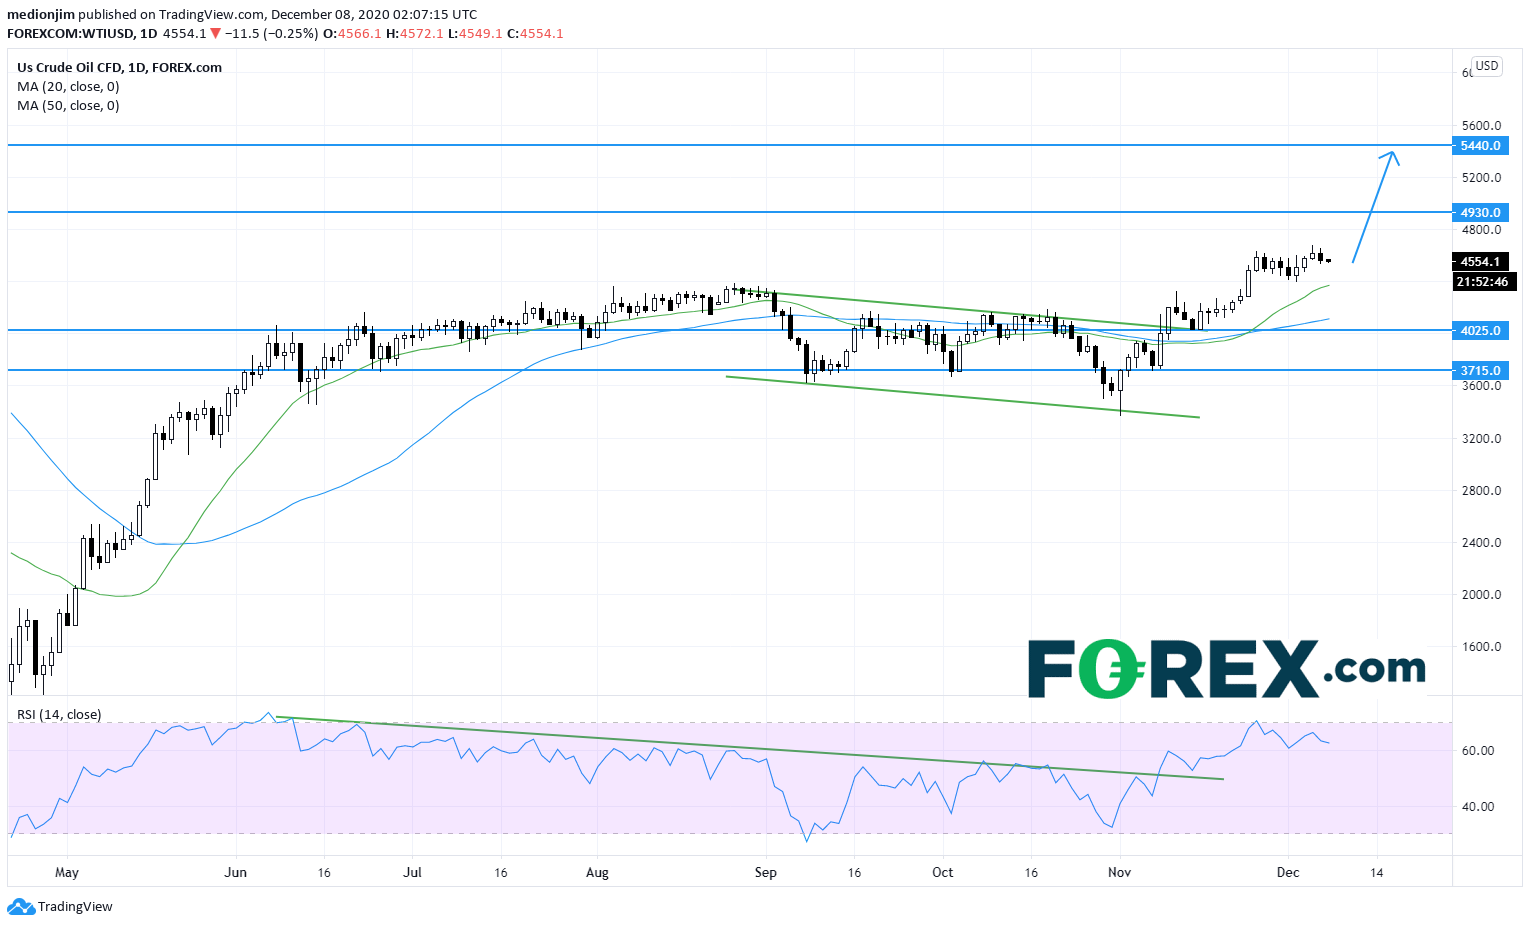Click the RSI (14, close) indicator label
This screenshot has width=1530, height=927.
tap(59, 715)
